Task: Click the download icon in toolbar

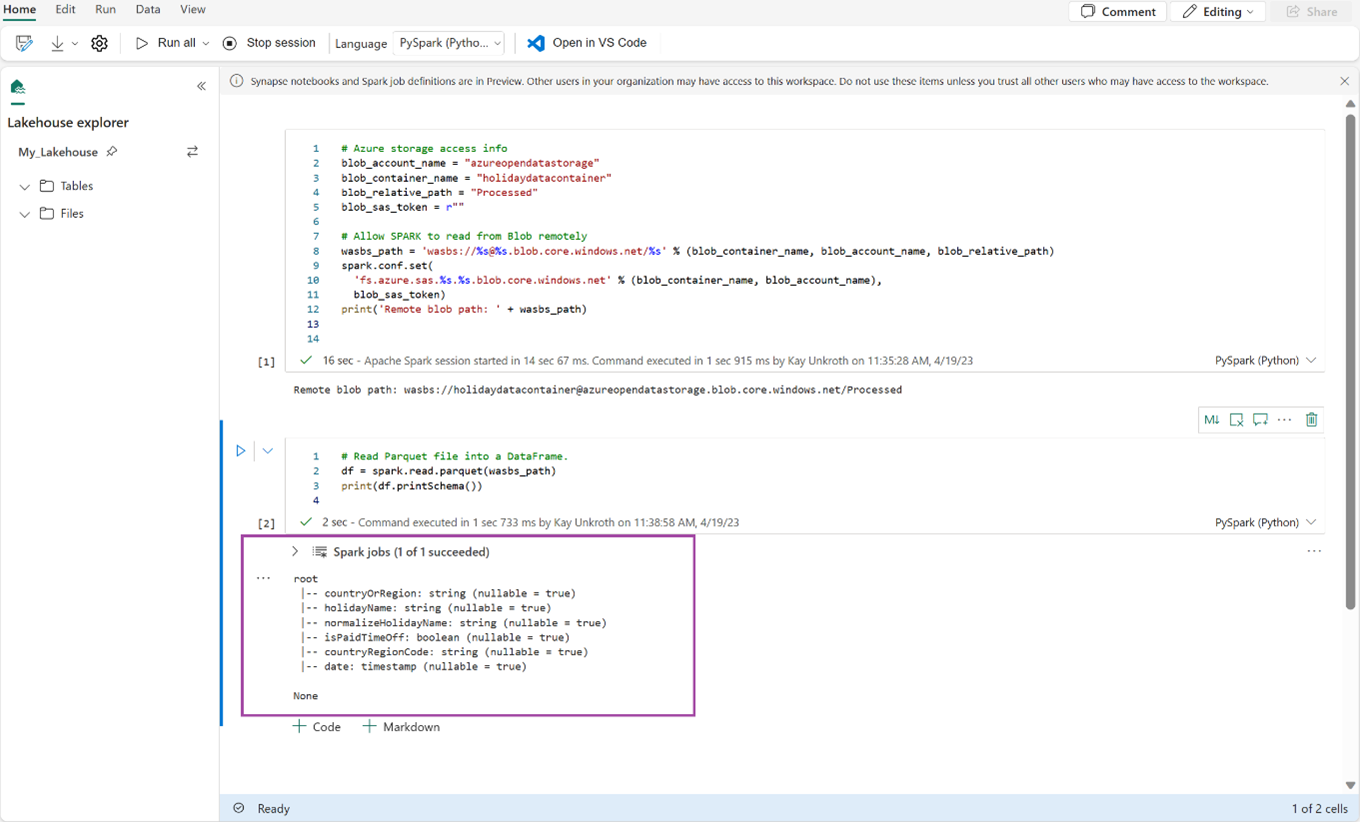Action: [58, 43]
